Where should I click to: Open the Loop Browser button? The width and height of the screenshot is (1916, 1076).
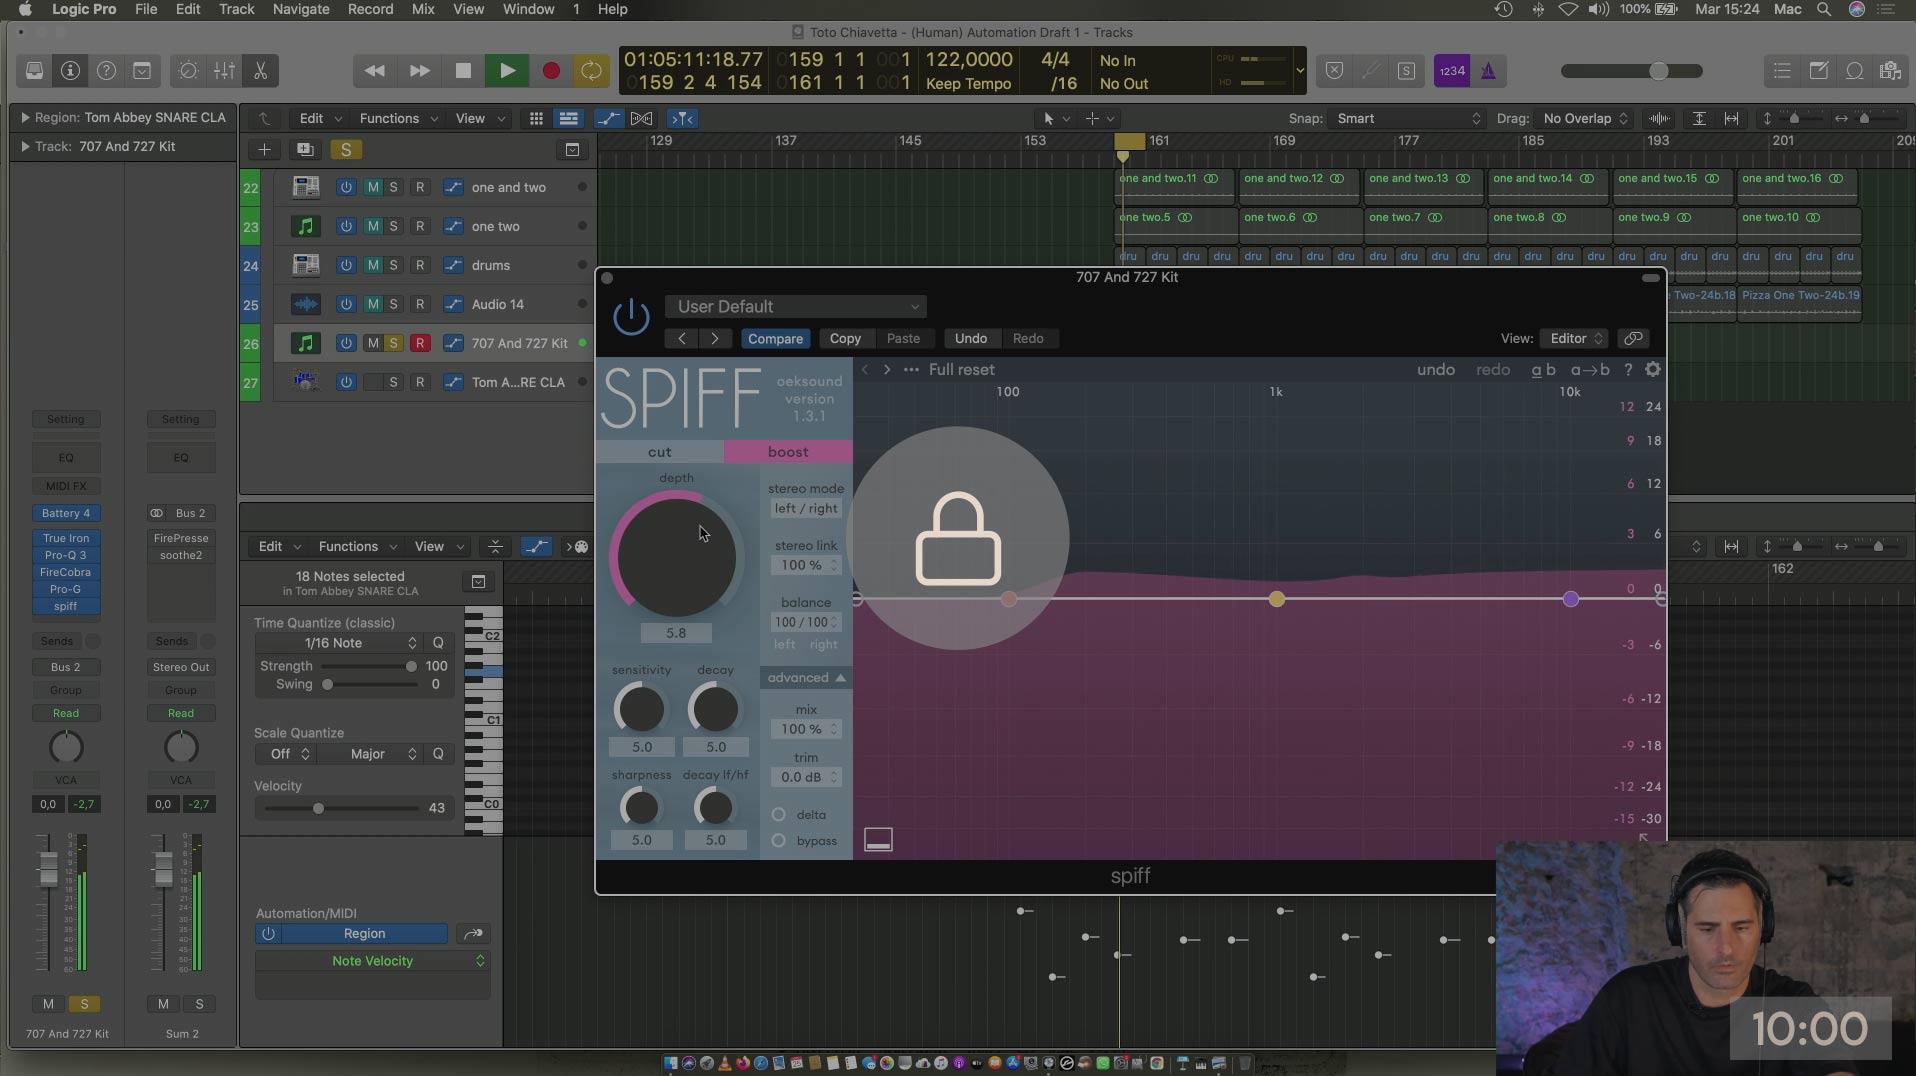tap(1855, 71)
